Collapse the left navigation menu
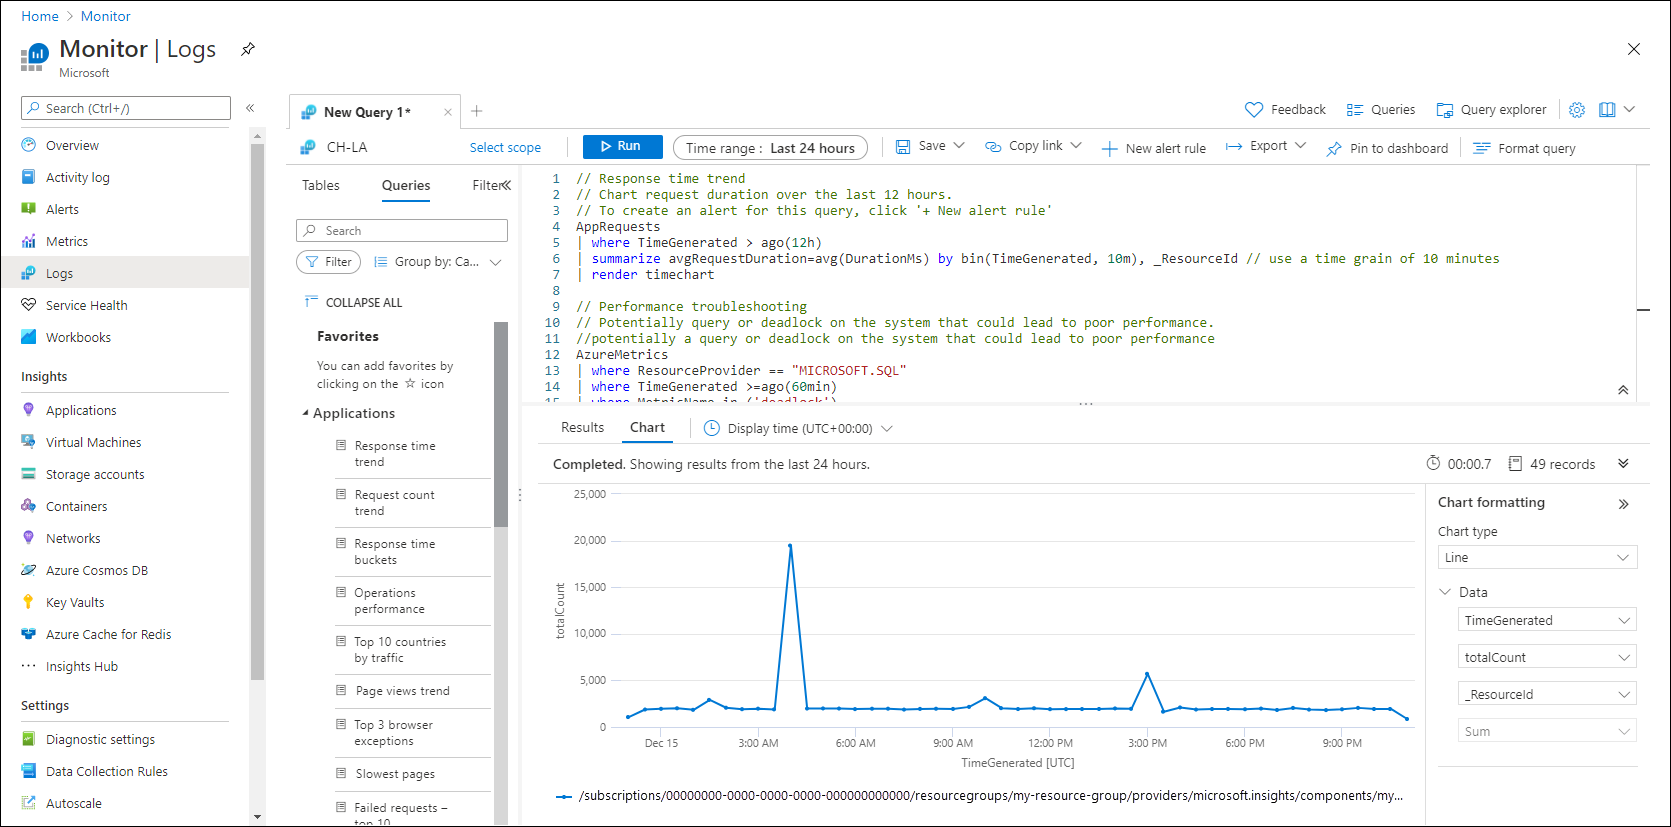The height and width of the screenshot is (827, 1671). pos(250,108)
